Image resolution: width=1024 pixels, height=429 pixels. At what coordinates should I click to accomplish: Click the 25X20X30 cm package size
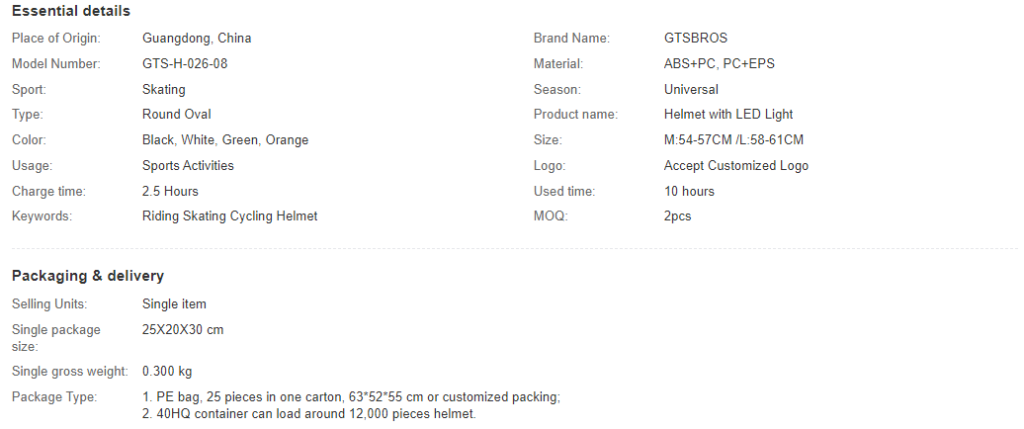tap(183, 329)
